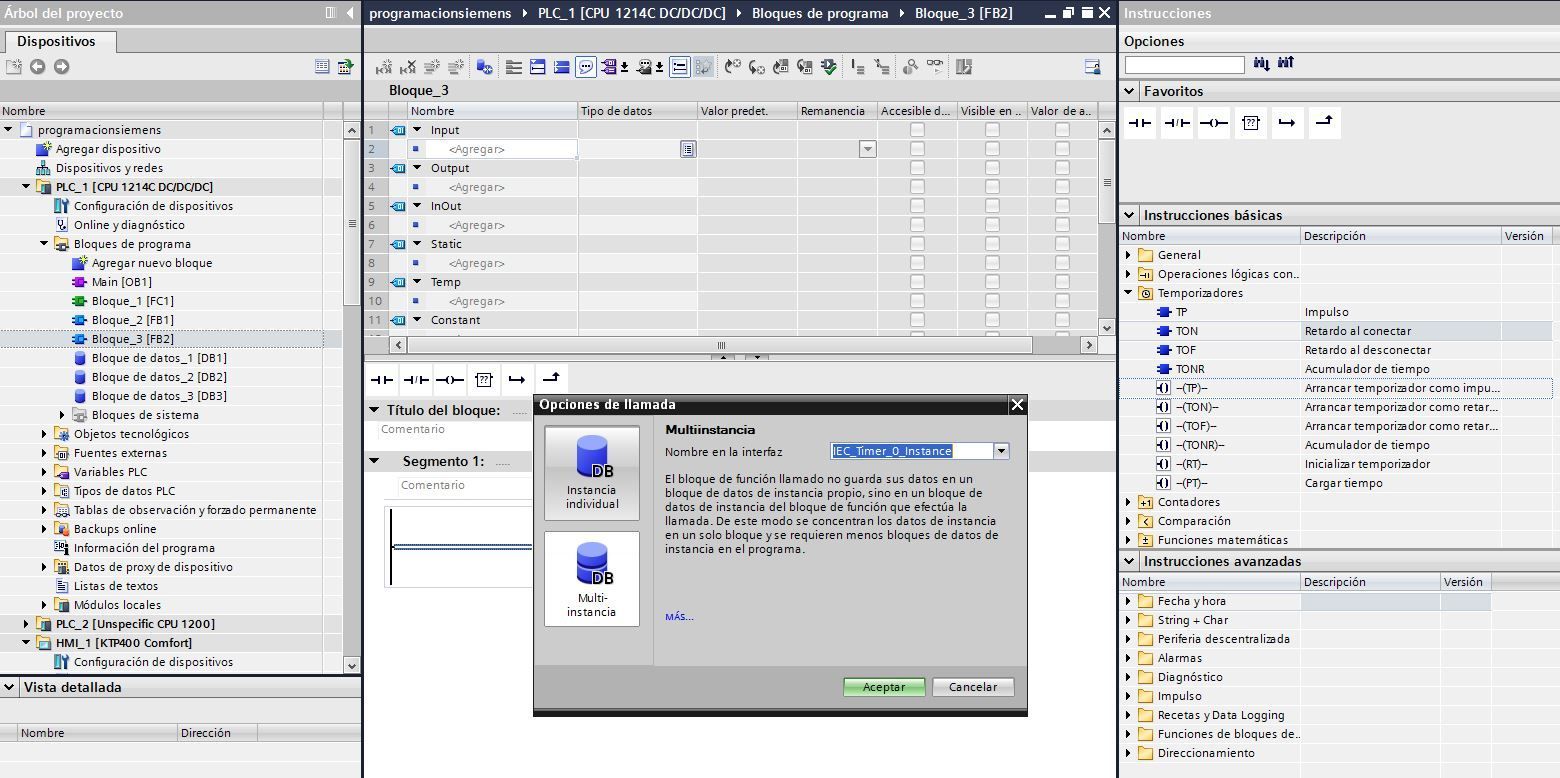Toggle Valor de ajuste checkbox in Output row
The width and height of the screenshot is (1560, 778).
coord(1062,168)
